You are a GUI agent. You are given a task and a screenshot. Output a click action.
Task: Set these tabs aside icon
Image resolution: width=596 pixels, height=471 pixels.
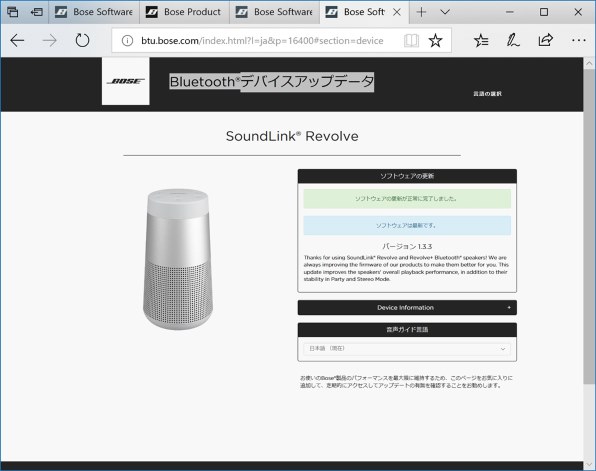[x=36, y=12]
